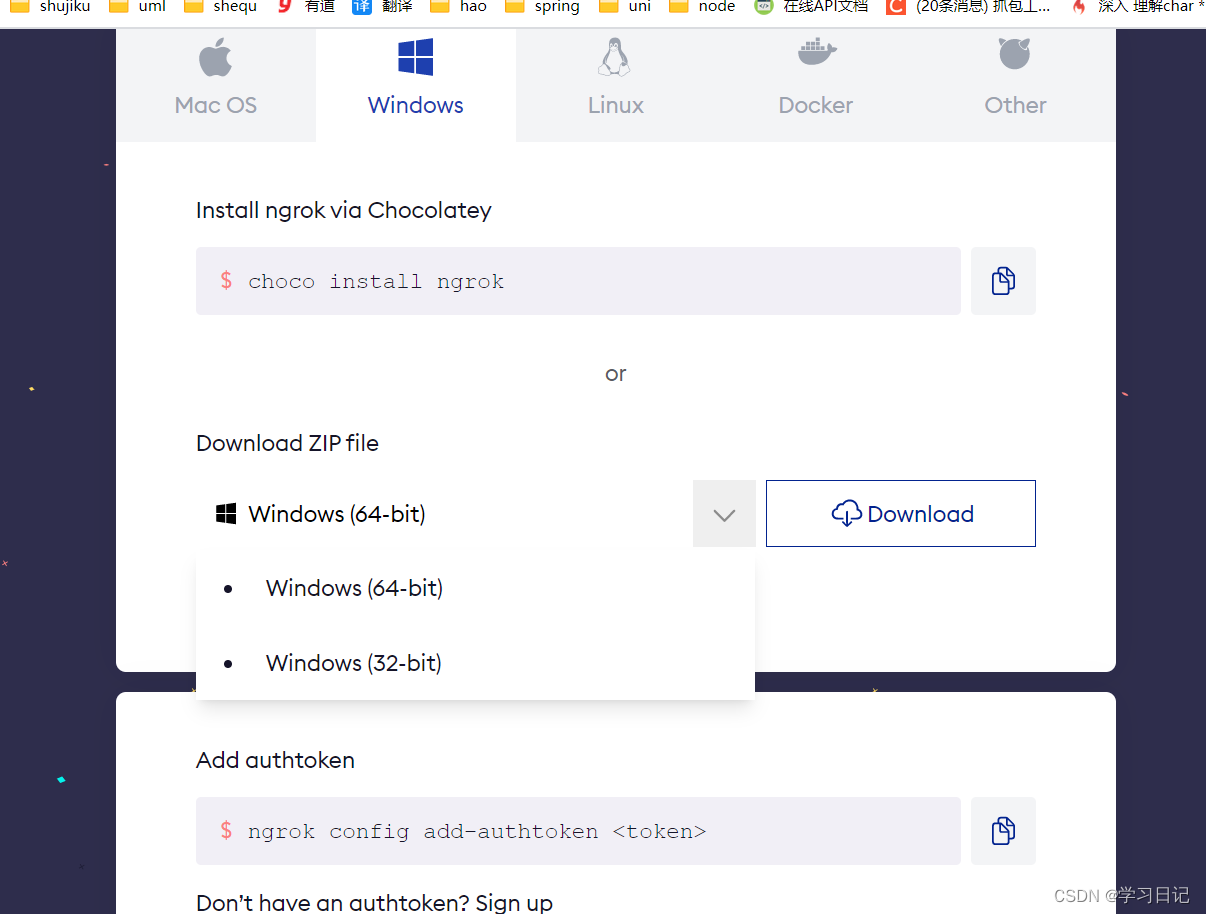Open the 'shujiku' bookmark folder
The width and height of the screenshot is (1206, 914).
tap(50, 7)
